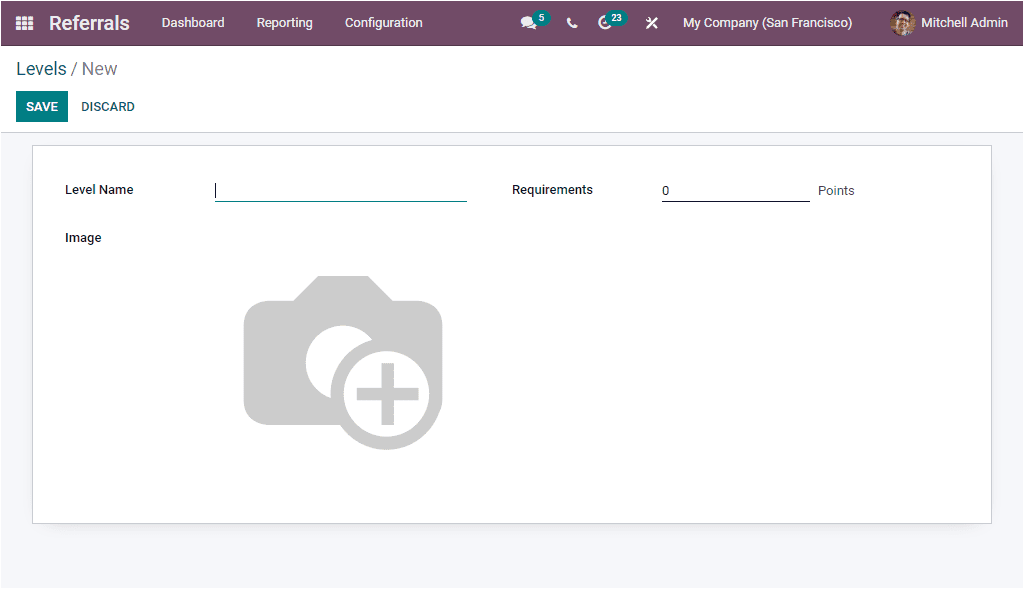Image resolution: width=1024 pixels, height=589 pixels.
Task: Click the Referrals app title
Action: click(x=88, y=22)
